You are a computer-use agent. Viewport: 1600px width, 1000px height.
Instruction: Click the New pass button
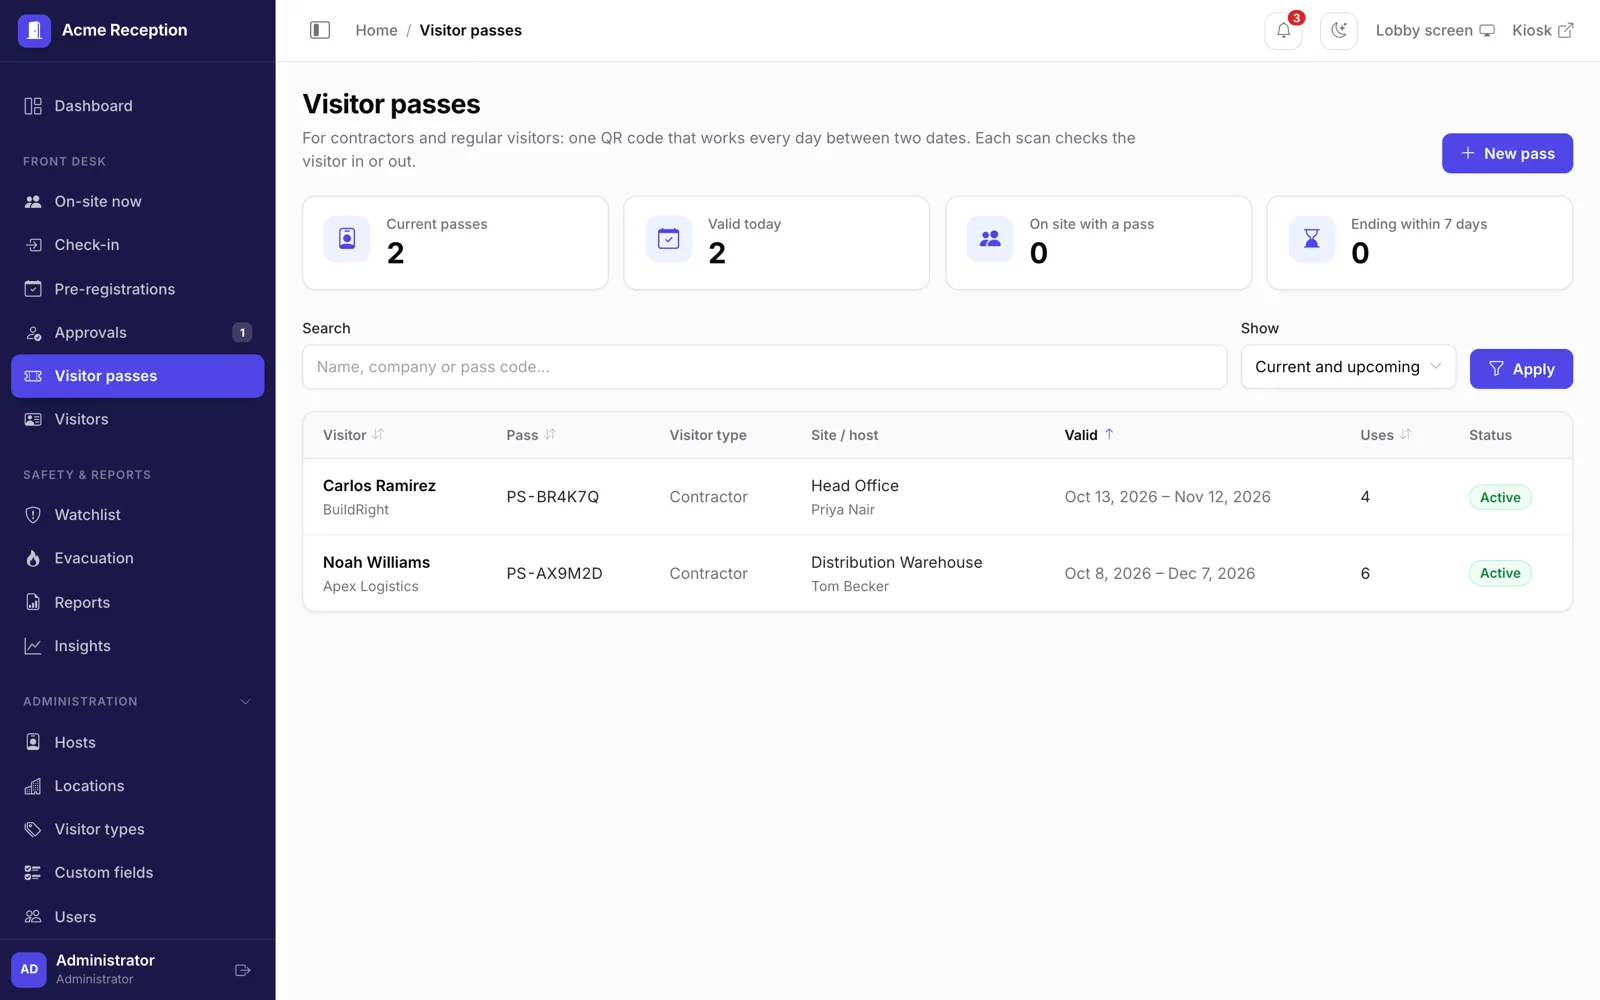click(x=1507, y=153)
